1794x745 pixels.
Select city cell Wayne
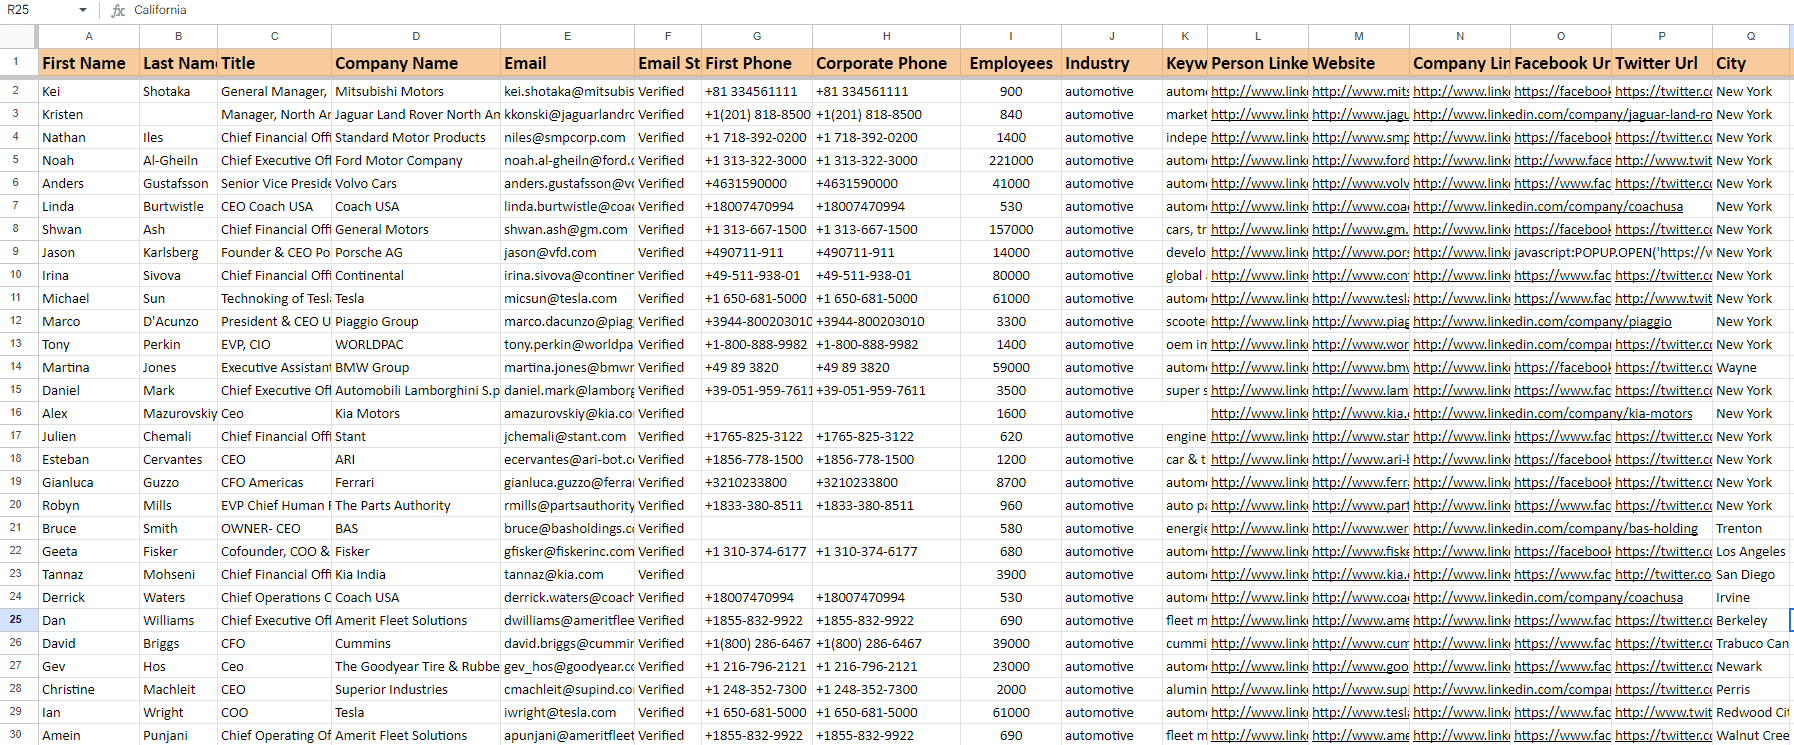(1751, 367)
